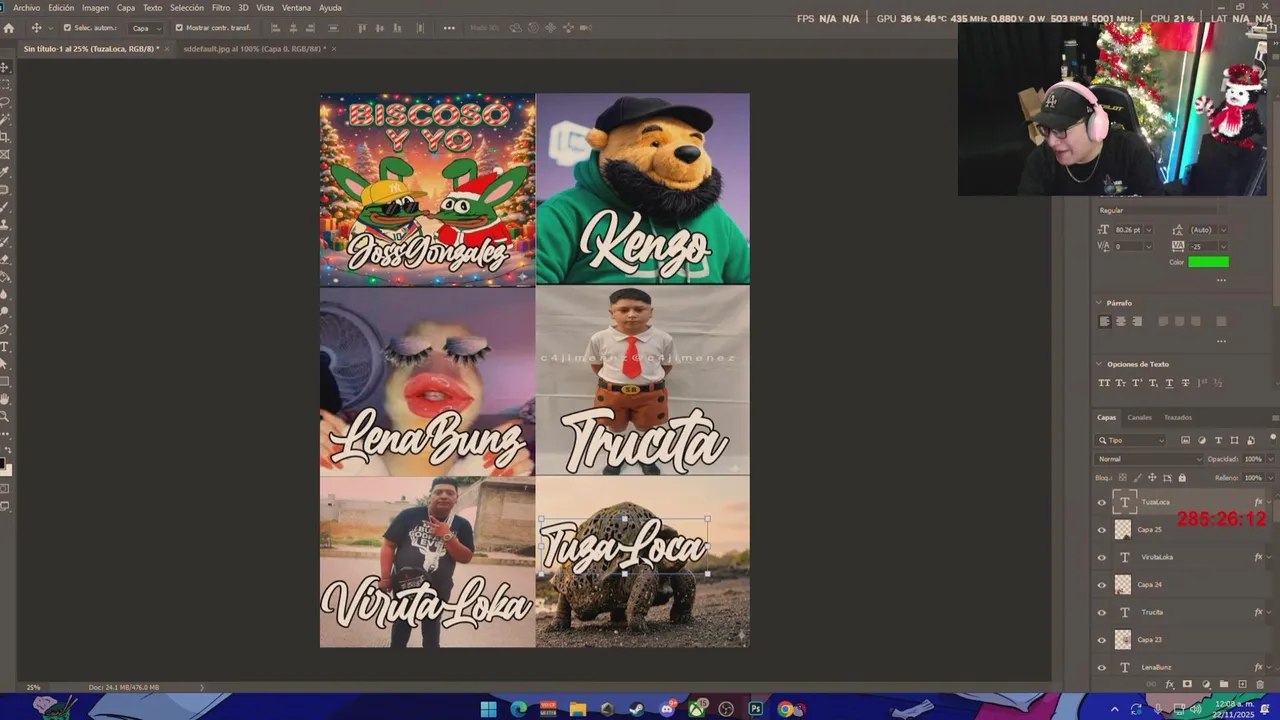Collapse the Párrafo section
1280x720 pixels.
pos(1099,303)
